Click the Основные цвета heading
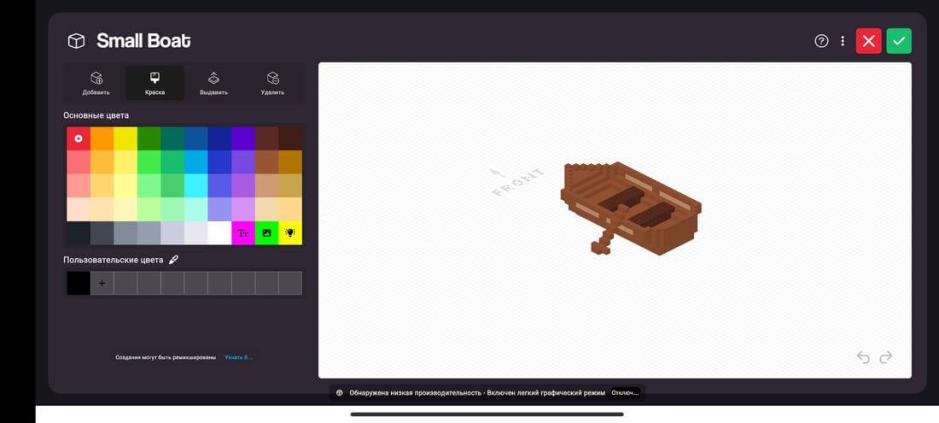This screenshot has height=423, width=939. 96,115
